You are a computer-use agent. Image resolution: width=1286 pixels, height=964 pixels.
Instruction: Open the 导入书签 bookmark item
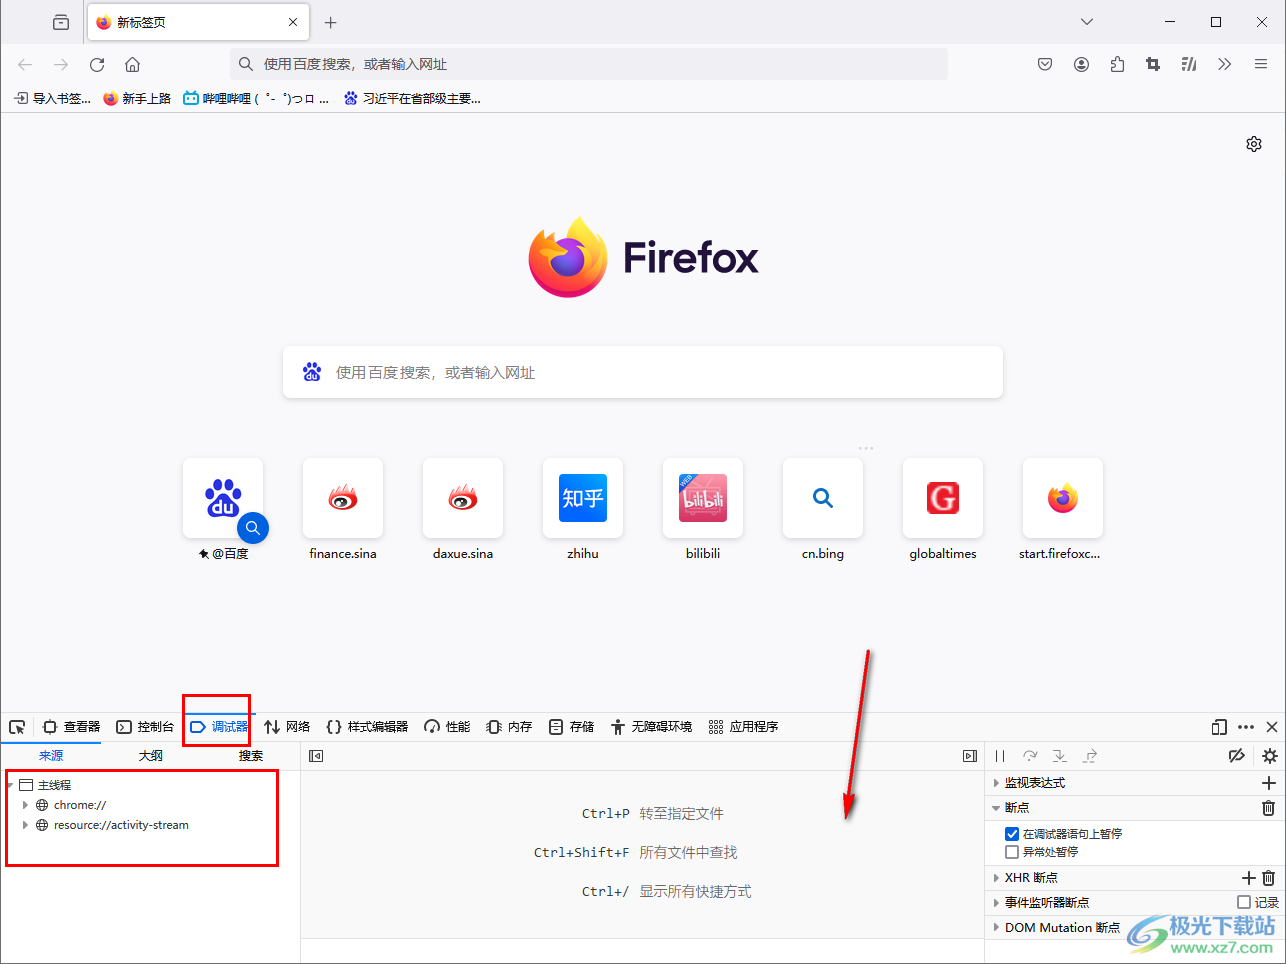coord(53,98)
